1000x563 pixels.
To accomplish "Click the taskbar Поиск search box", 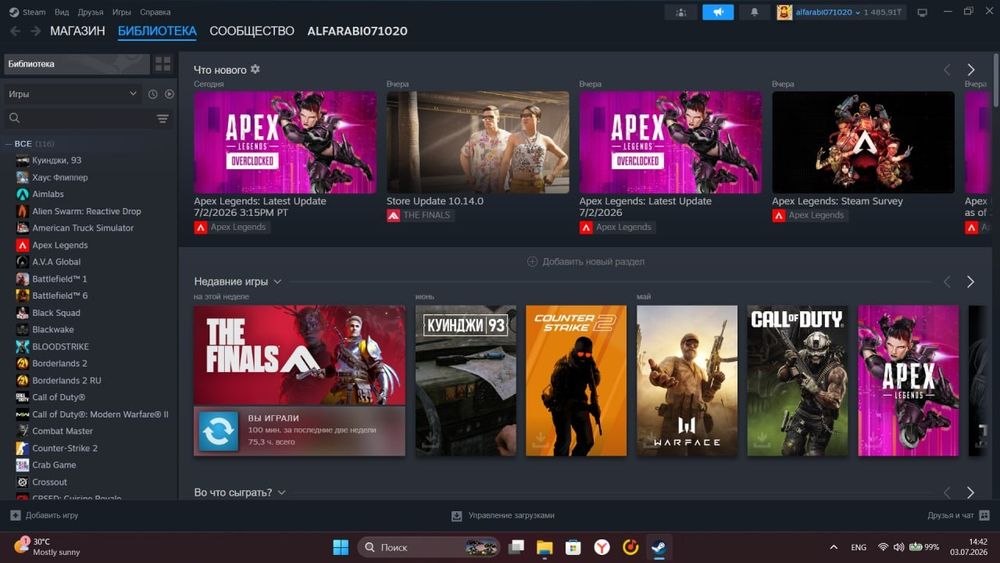I will [x=429, y=547].
